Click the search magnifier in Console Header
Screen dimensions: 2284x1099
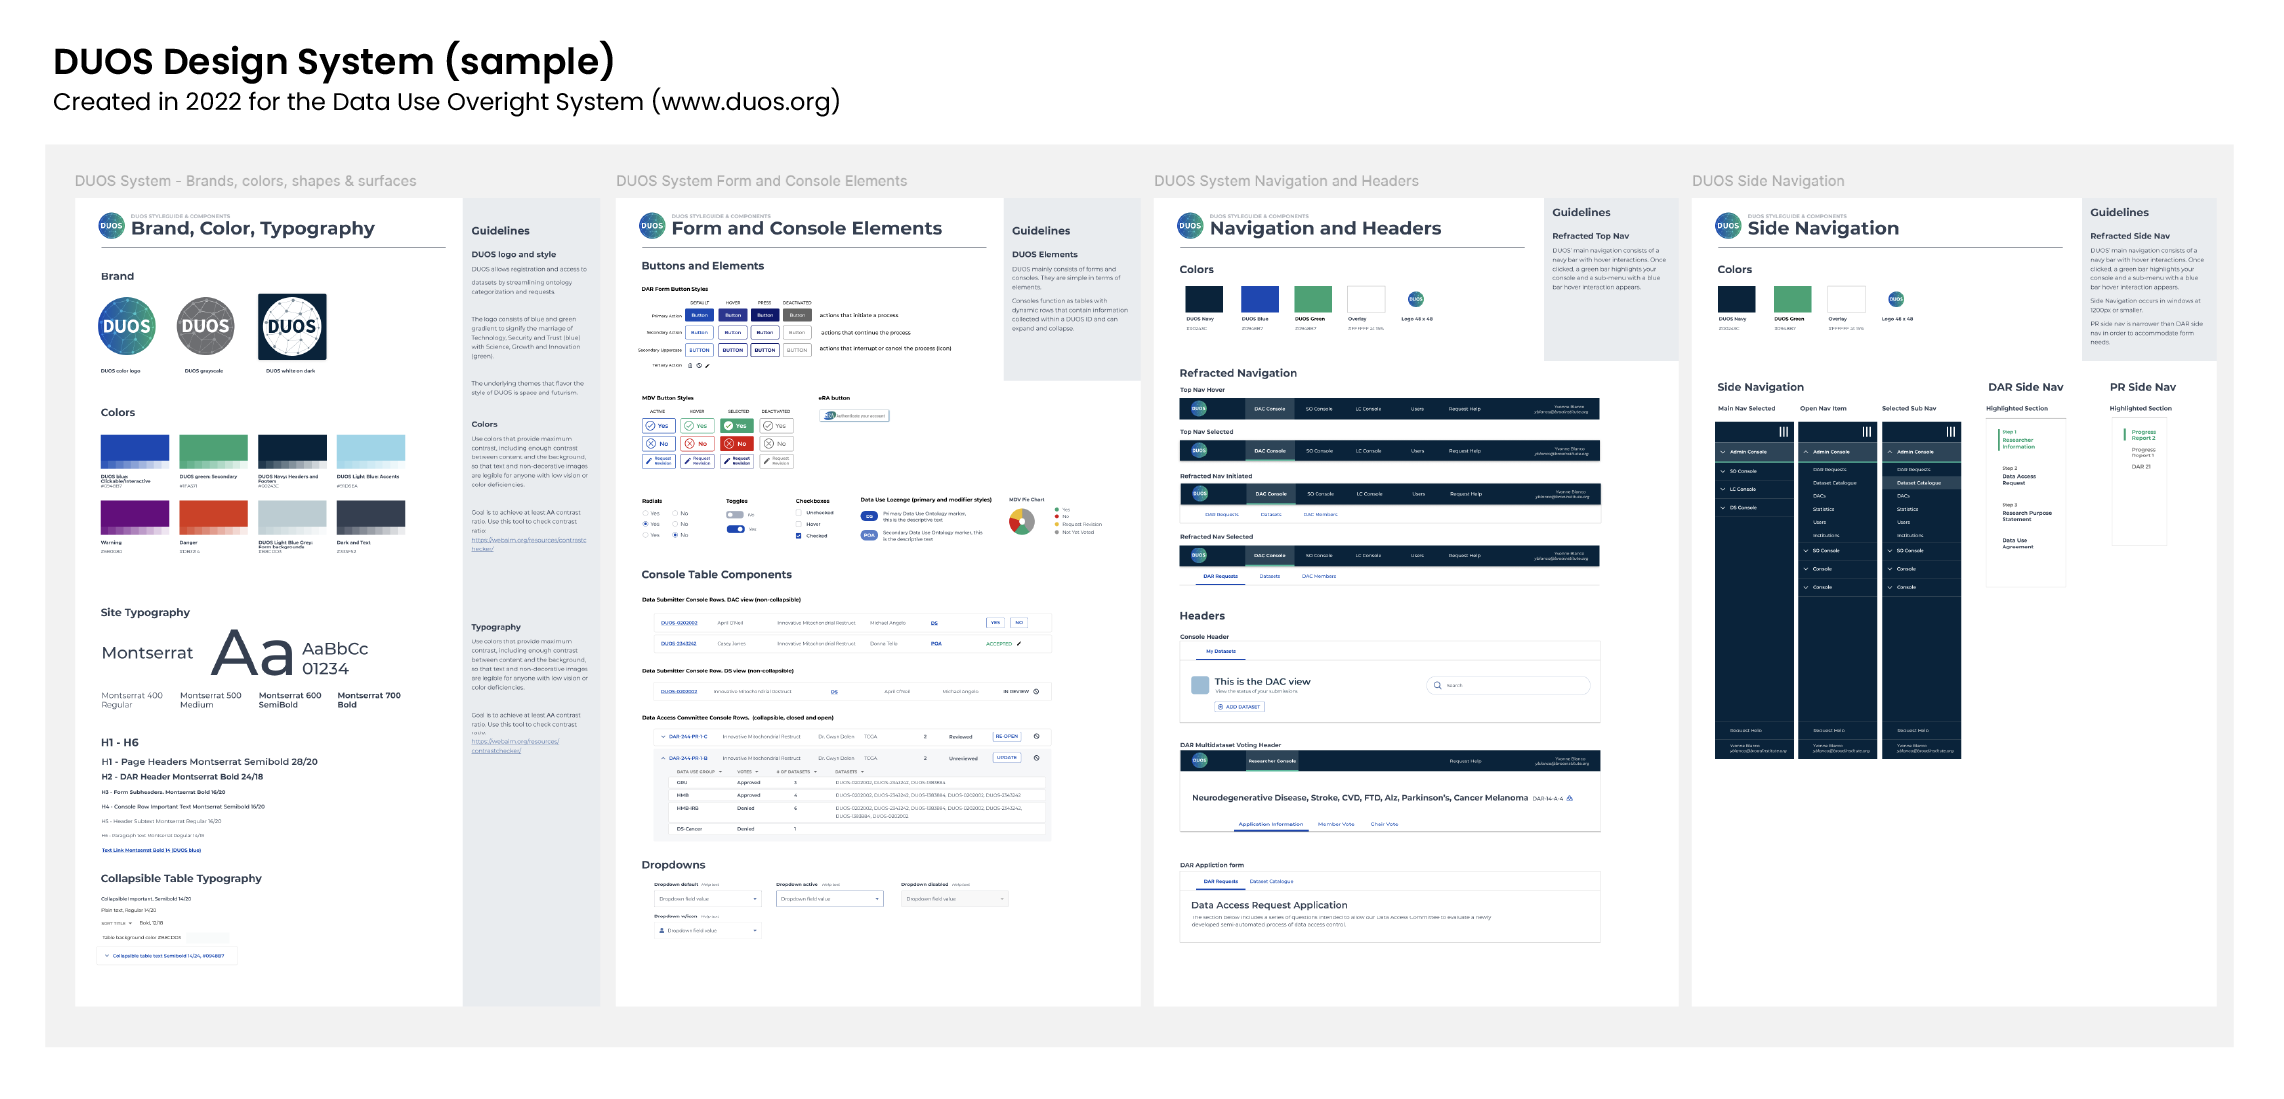[1438, 685]
